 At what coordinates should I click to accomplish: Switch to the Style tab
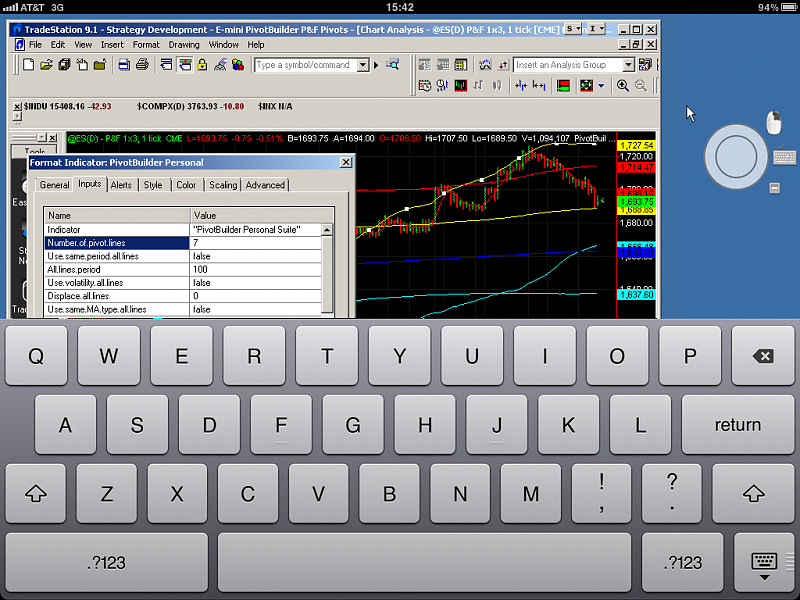pos(153,185)
